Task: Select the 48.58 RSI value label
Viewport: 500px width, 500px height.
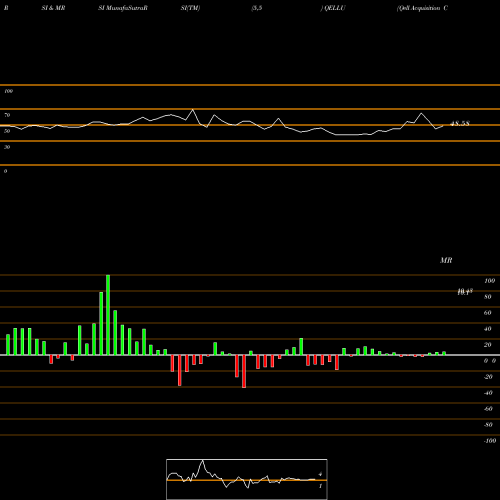Action: 460,124
